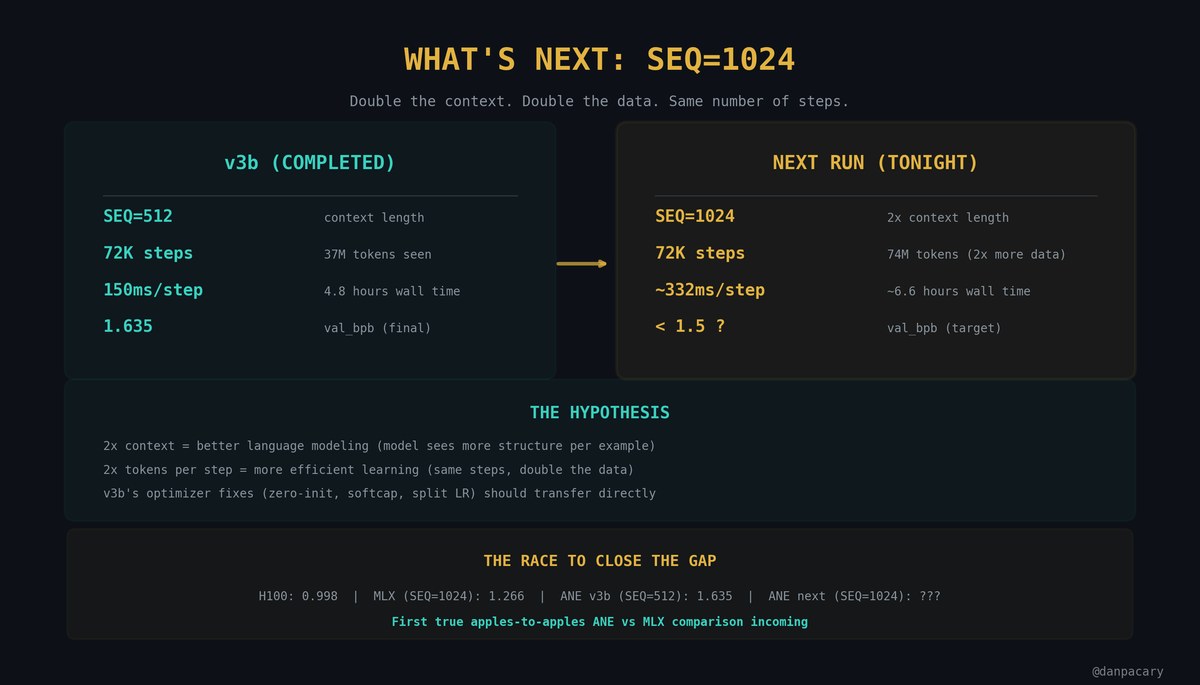
Task: Click the "WHAT'S NEXT: SEQ=1024" title
Action: [599, 59]
